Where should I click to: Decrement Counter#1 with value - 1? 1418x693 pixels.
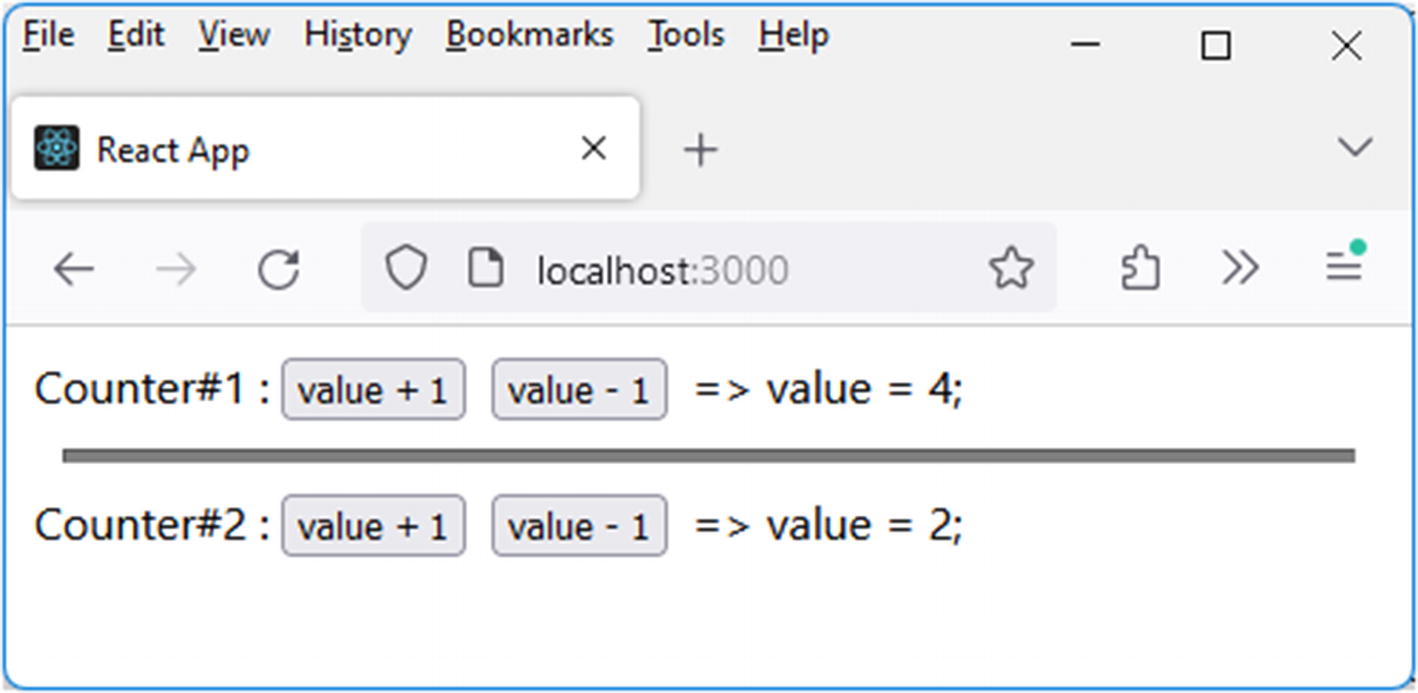[579, 390]
